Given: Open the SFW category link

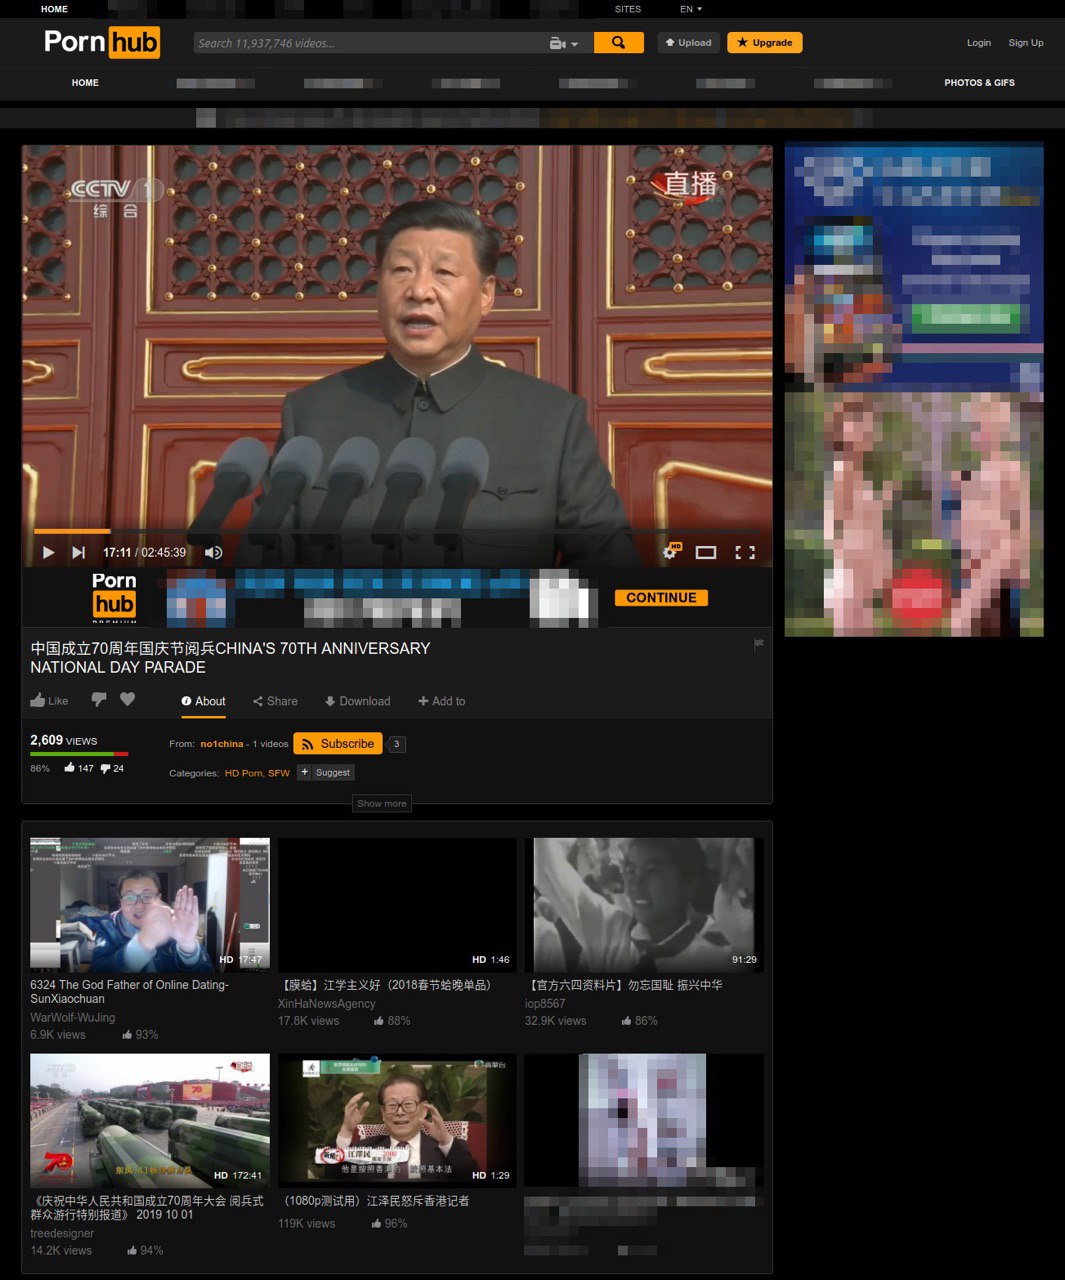Looking at the screenshot, I should click(279, 773).
